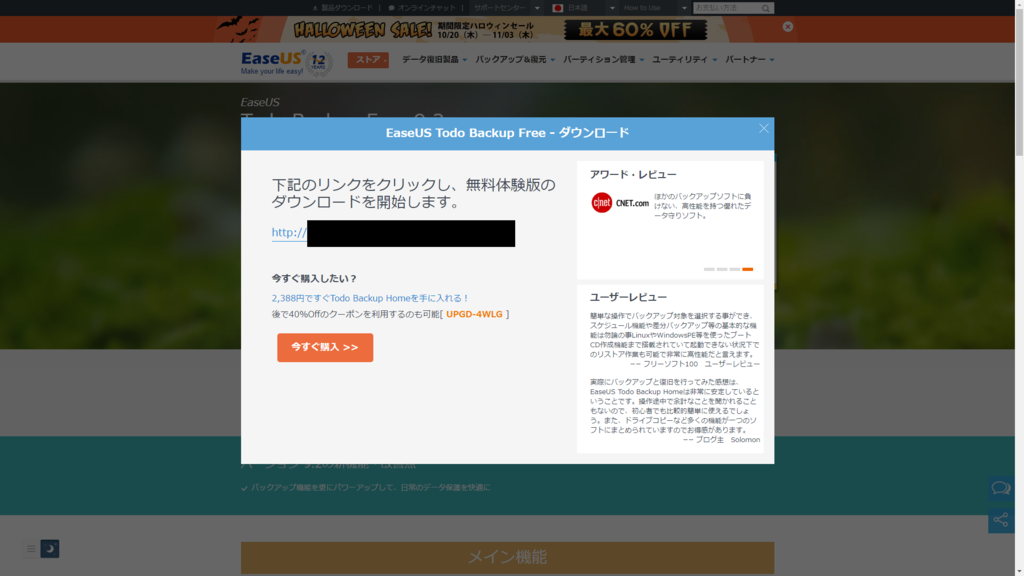Click the Japan flag icon in top bar
Image resolution: width=1024 pixels, height=576 pixels.
[x=558, y=7]
